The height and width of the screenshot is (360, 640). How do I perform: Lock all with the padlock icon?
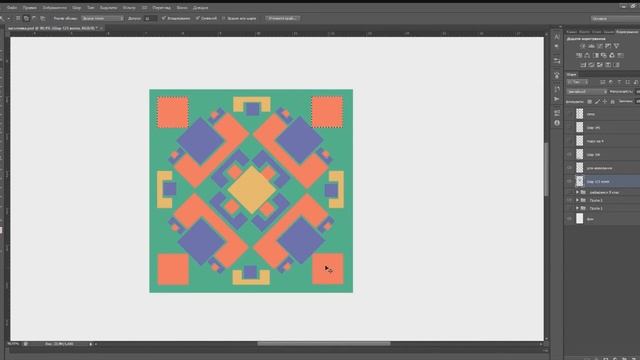(613, 101)
